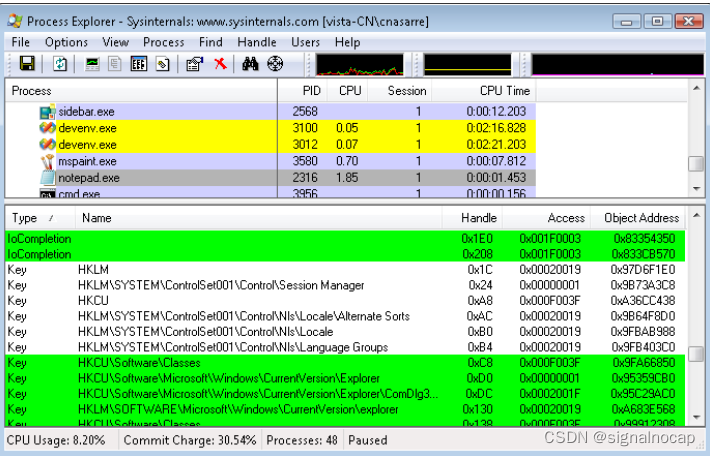
Task: Open the Help menu
Action: pyautogui.click(x=347, y=42)
